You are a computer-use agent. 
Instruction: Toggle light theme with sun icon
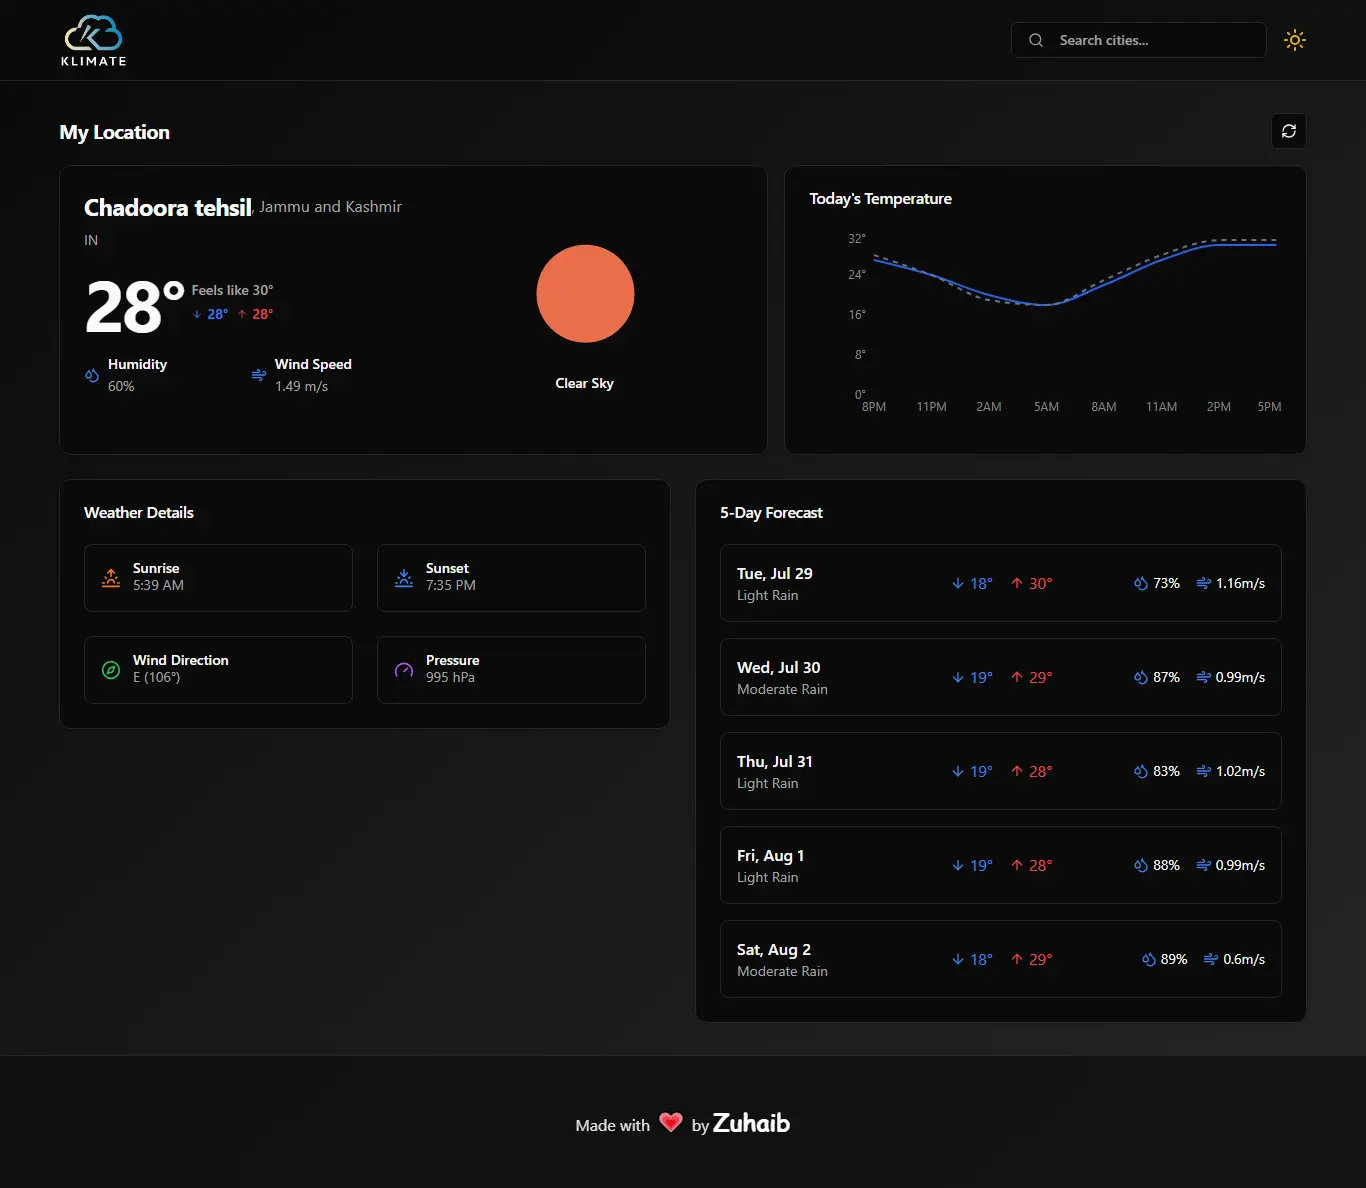tap(1294, 40)
